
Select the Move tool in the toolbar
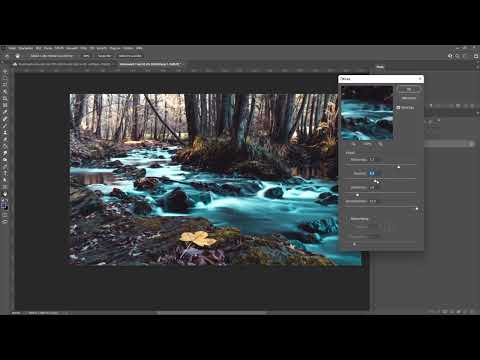[x=5, y=72]
